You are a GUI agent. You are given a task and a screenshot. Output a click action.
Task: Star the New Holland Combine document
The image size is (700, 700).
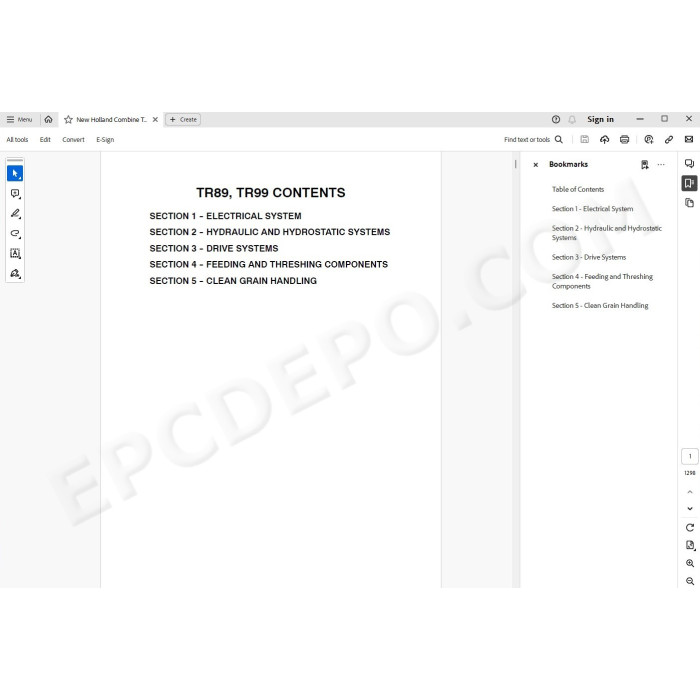click(x=68, y=119)
